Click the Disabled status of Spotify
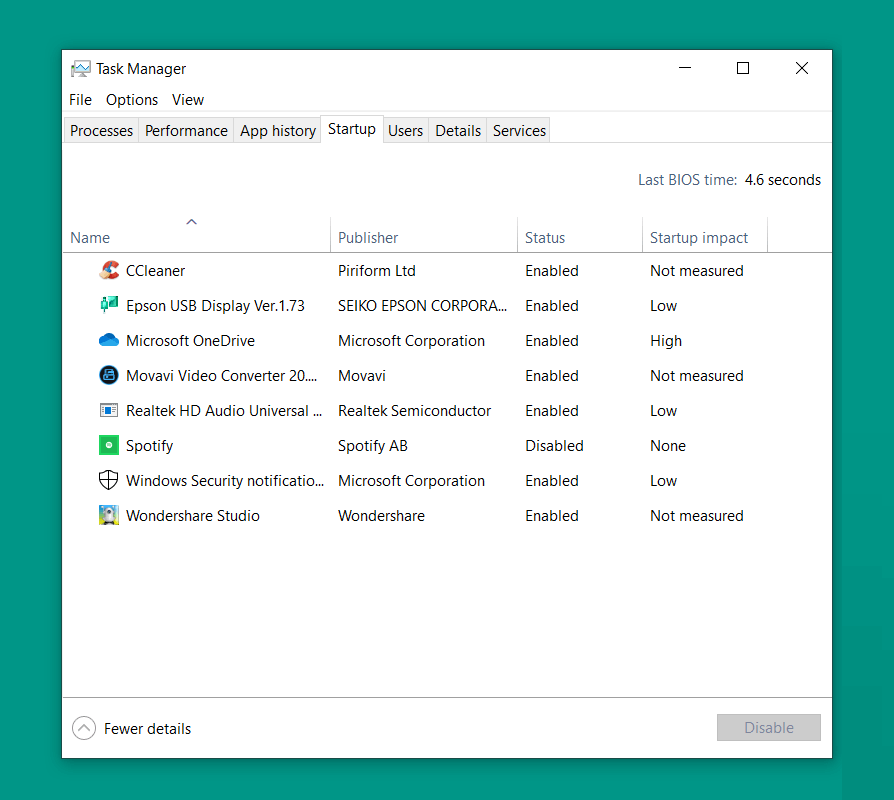The width and height of the screenshot is (894, 800). (x=554, y=446)
